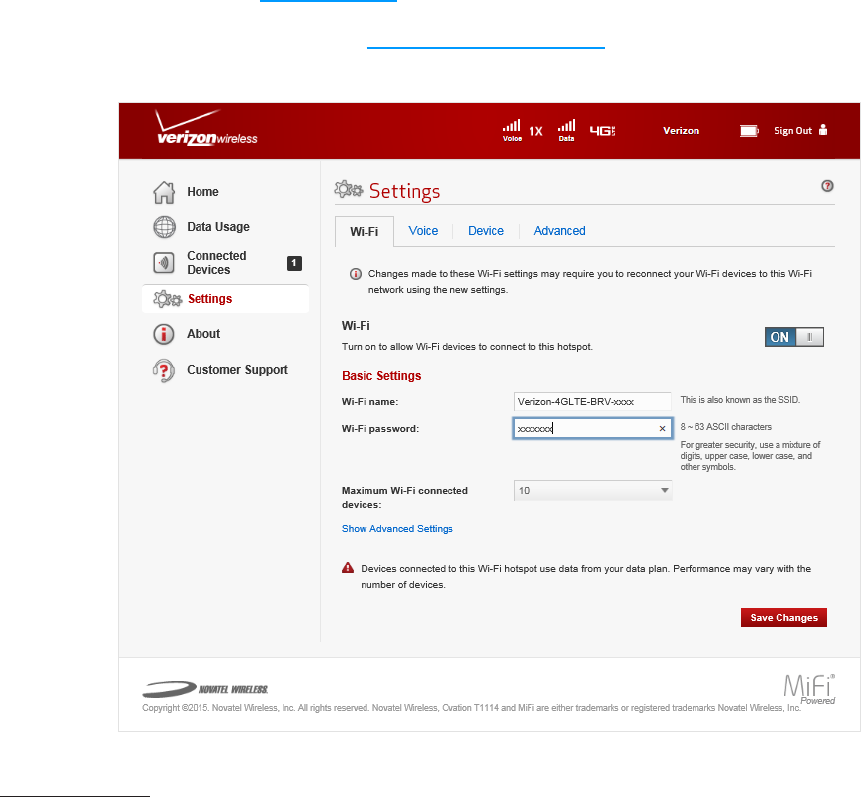Clear the Wi-Fi password with X icon

pyautogui.click(x=662, y=428)
